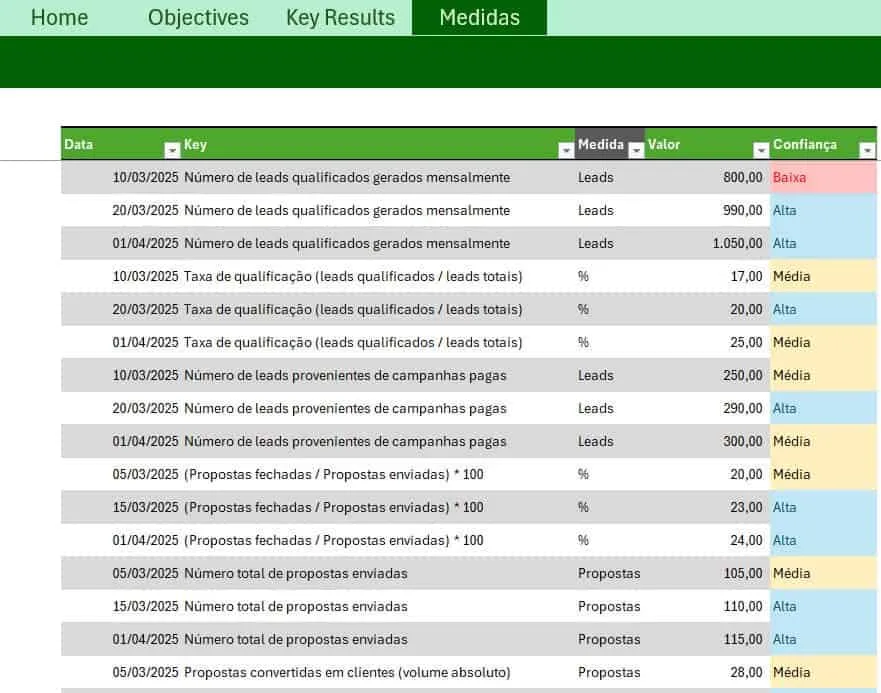Click Key cell of 01/04/2025 Propostas fechadas row
The height and width of the screenshot is (693, 881).
tap(378, 540)
